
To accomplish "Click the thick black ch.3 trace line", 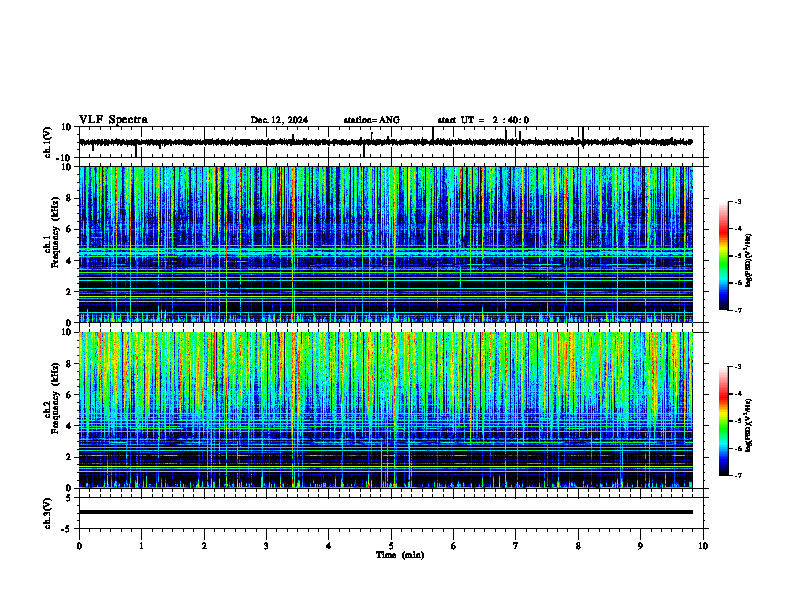I will coord(385,512).
